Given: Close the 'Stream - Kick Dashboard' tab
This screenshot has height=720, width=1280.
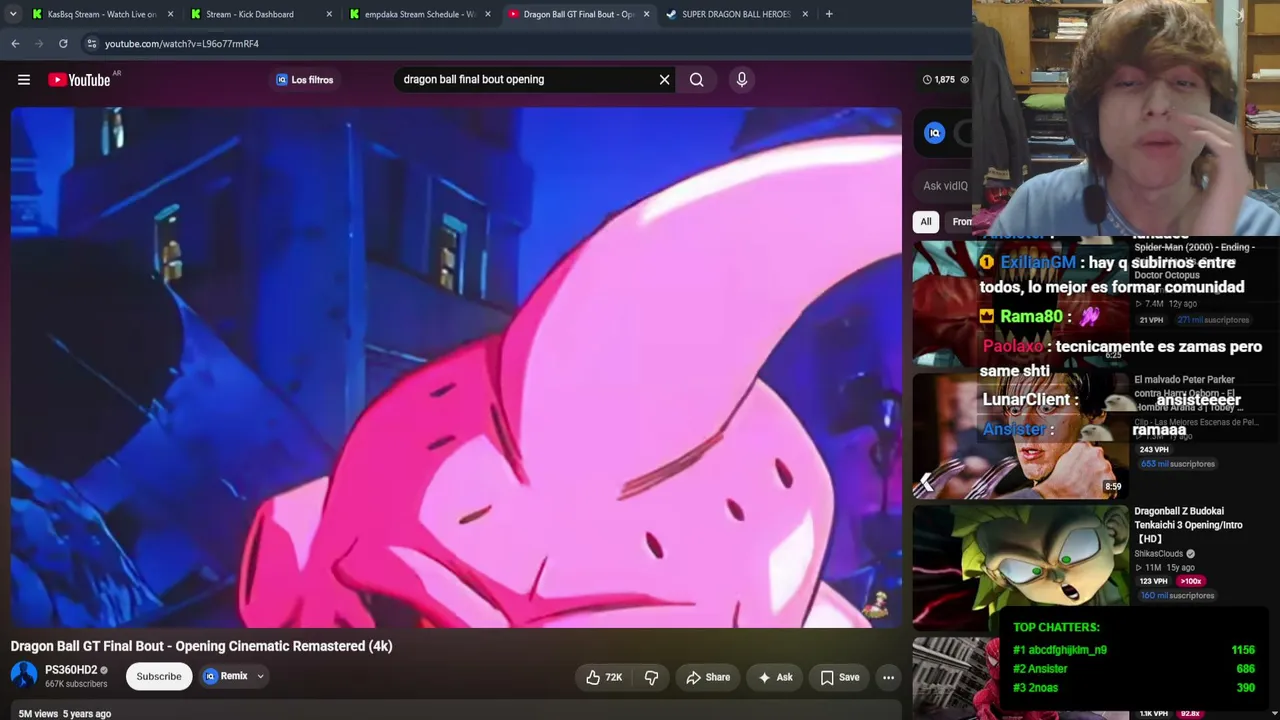Looking at the screenshot, I should [329, 14].
